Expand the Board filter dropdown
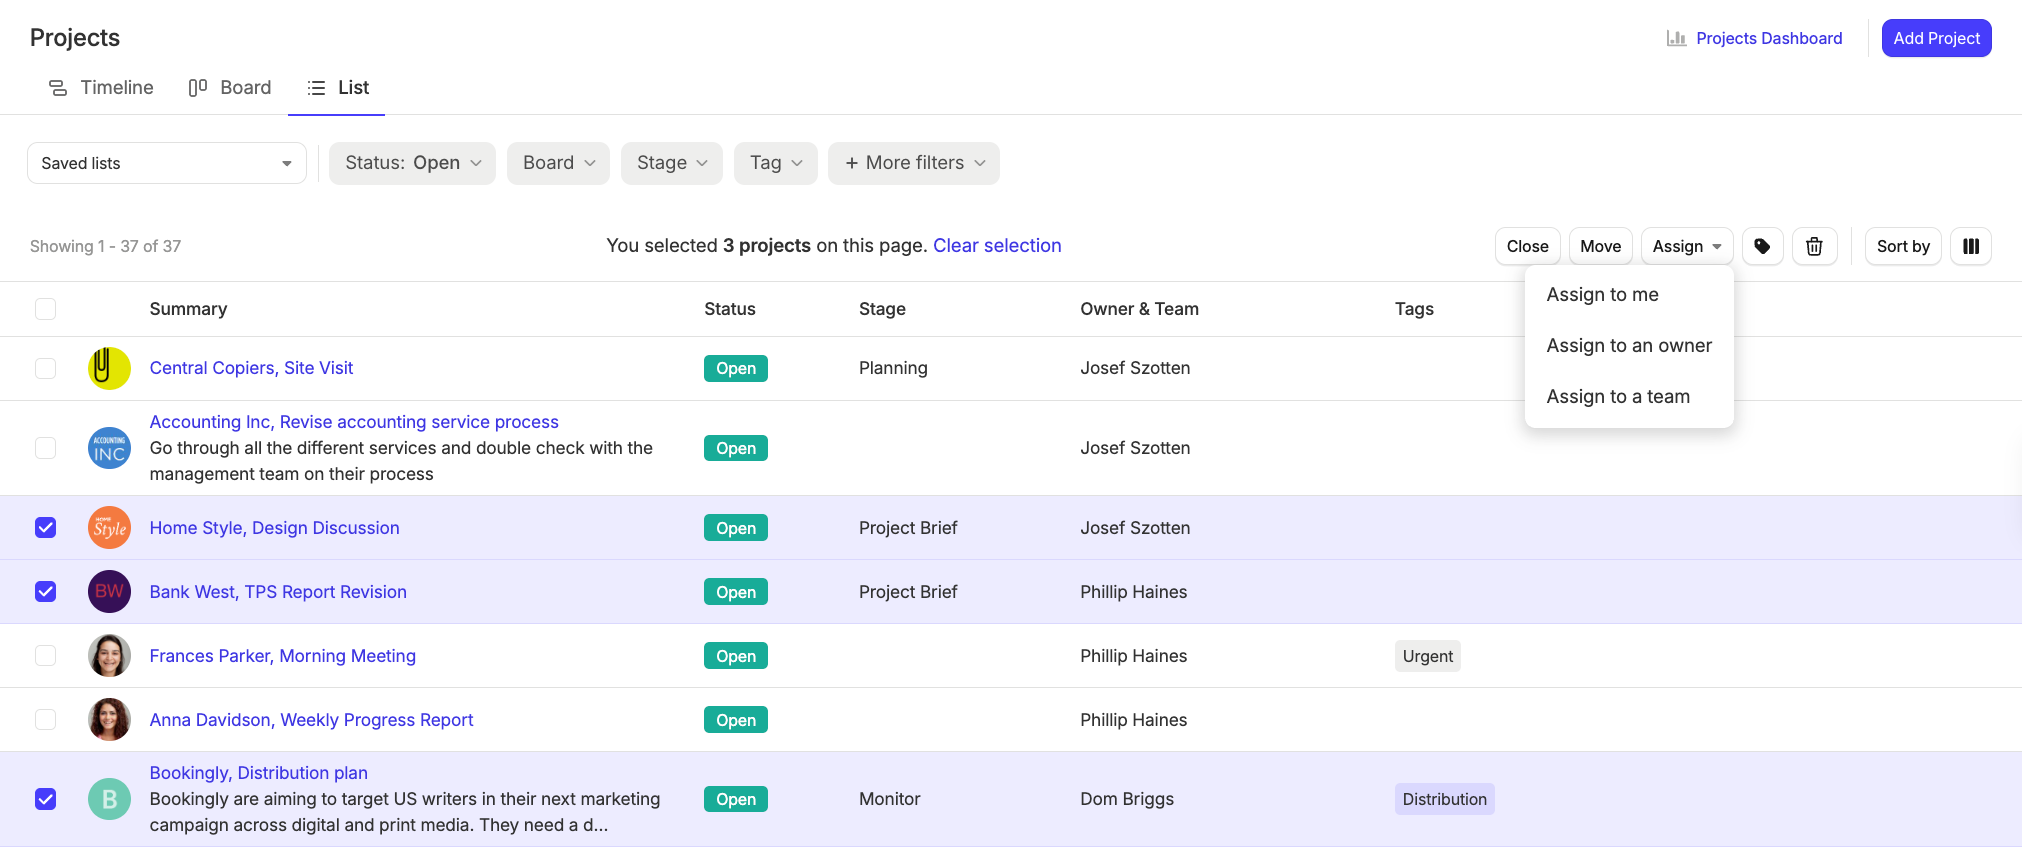 [559, 163]
